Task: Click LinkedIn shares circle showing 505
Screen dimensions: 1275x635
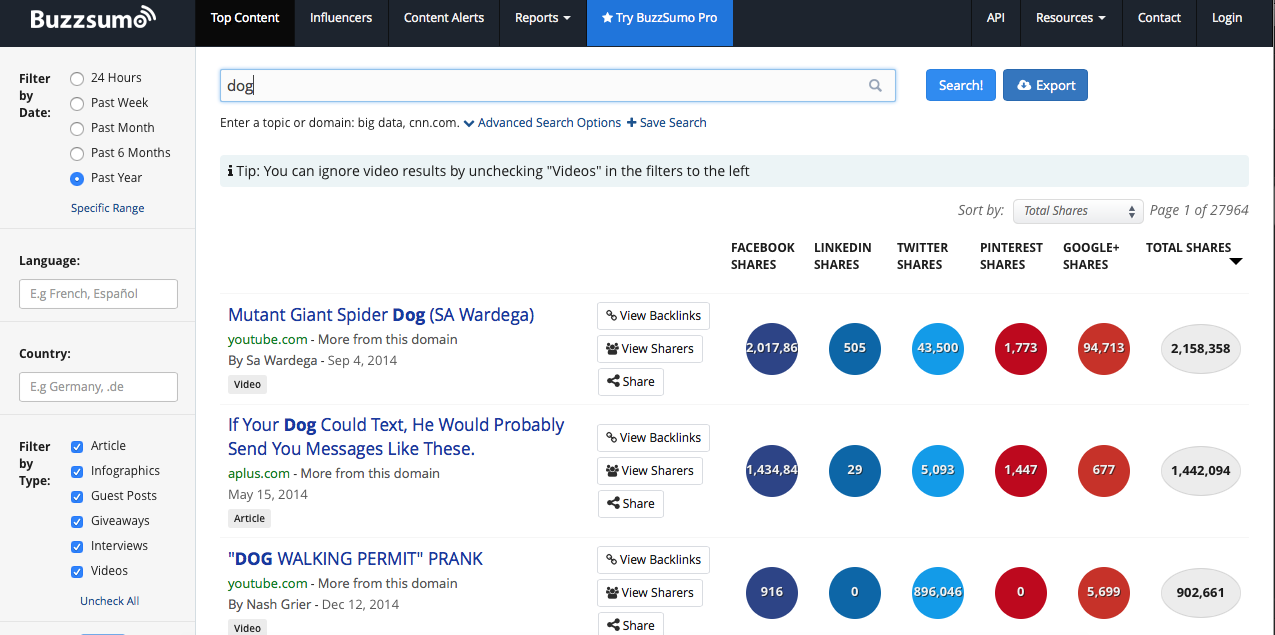Action: tap(855, 349)
